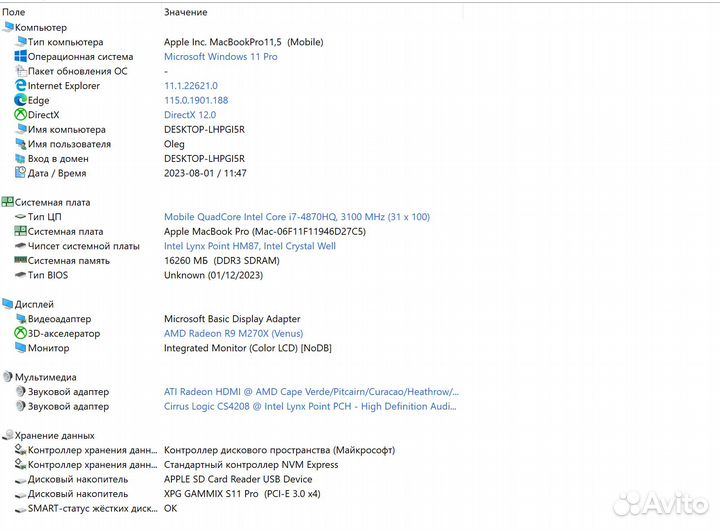Click the Internet Explorer icon

pyautogui.click(x=20, y=85)
